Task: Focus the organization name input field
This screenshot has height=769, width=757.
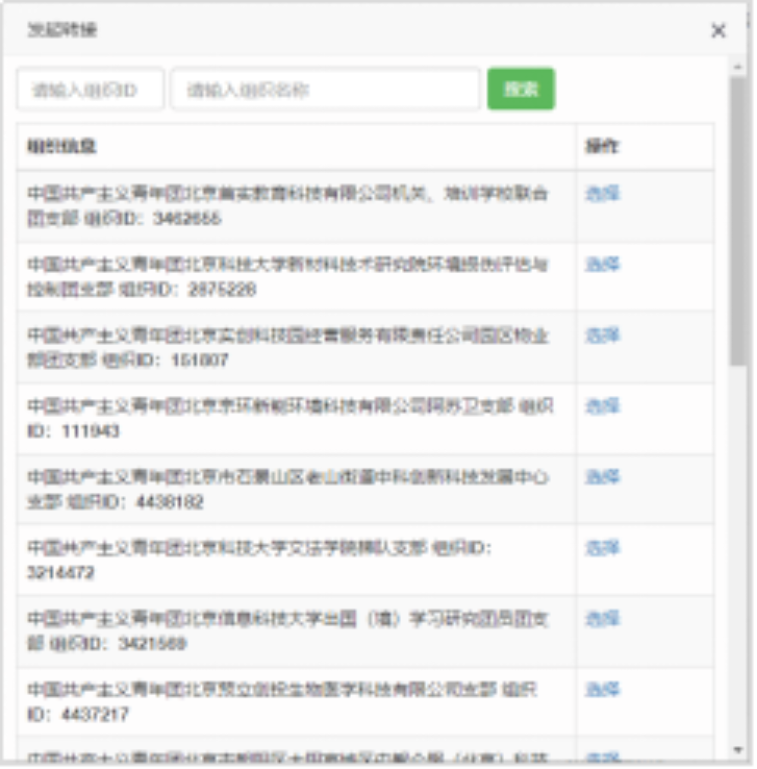Action: tap(325, 90)
